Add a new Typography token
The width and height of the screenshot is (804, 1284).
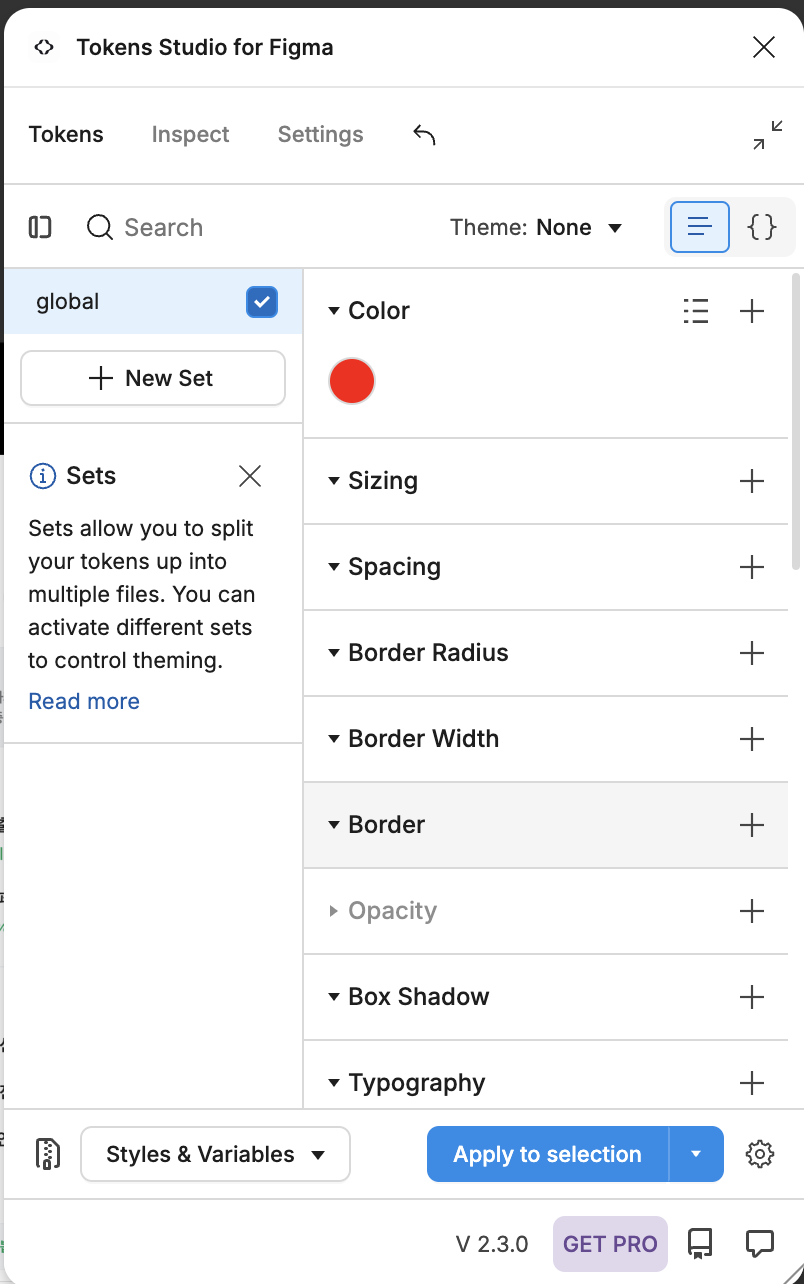coord(751,1083)
